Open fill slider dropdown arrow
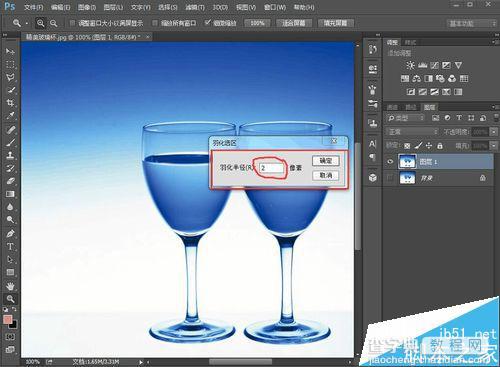The width and height of the screenshot is (500, 367). point(494,146)
